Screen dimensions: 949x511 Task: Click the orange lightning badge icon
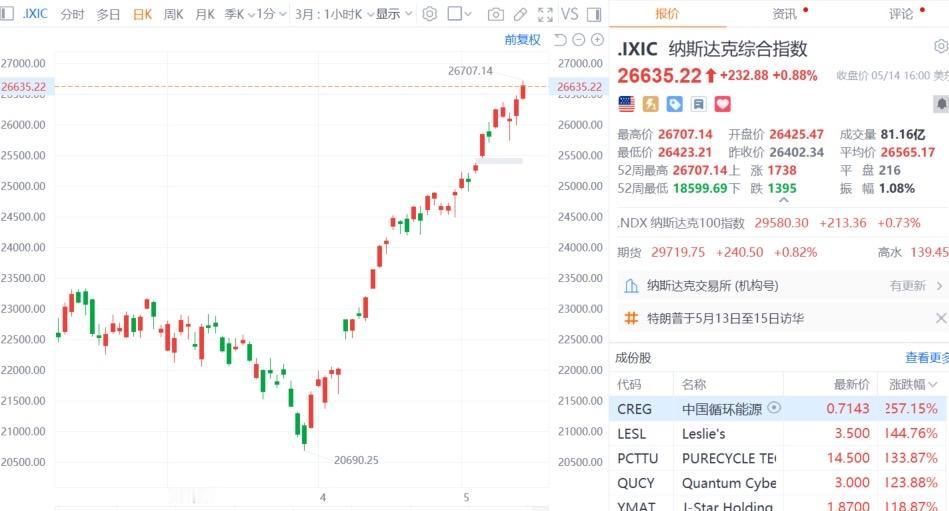(651, 104)
